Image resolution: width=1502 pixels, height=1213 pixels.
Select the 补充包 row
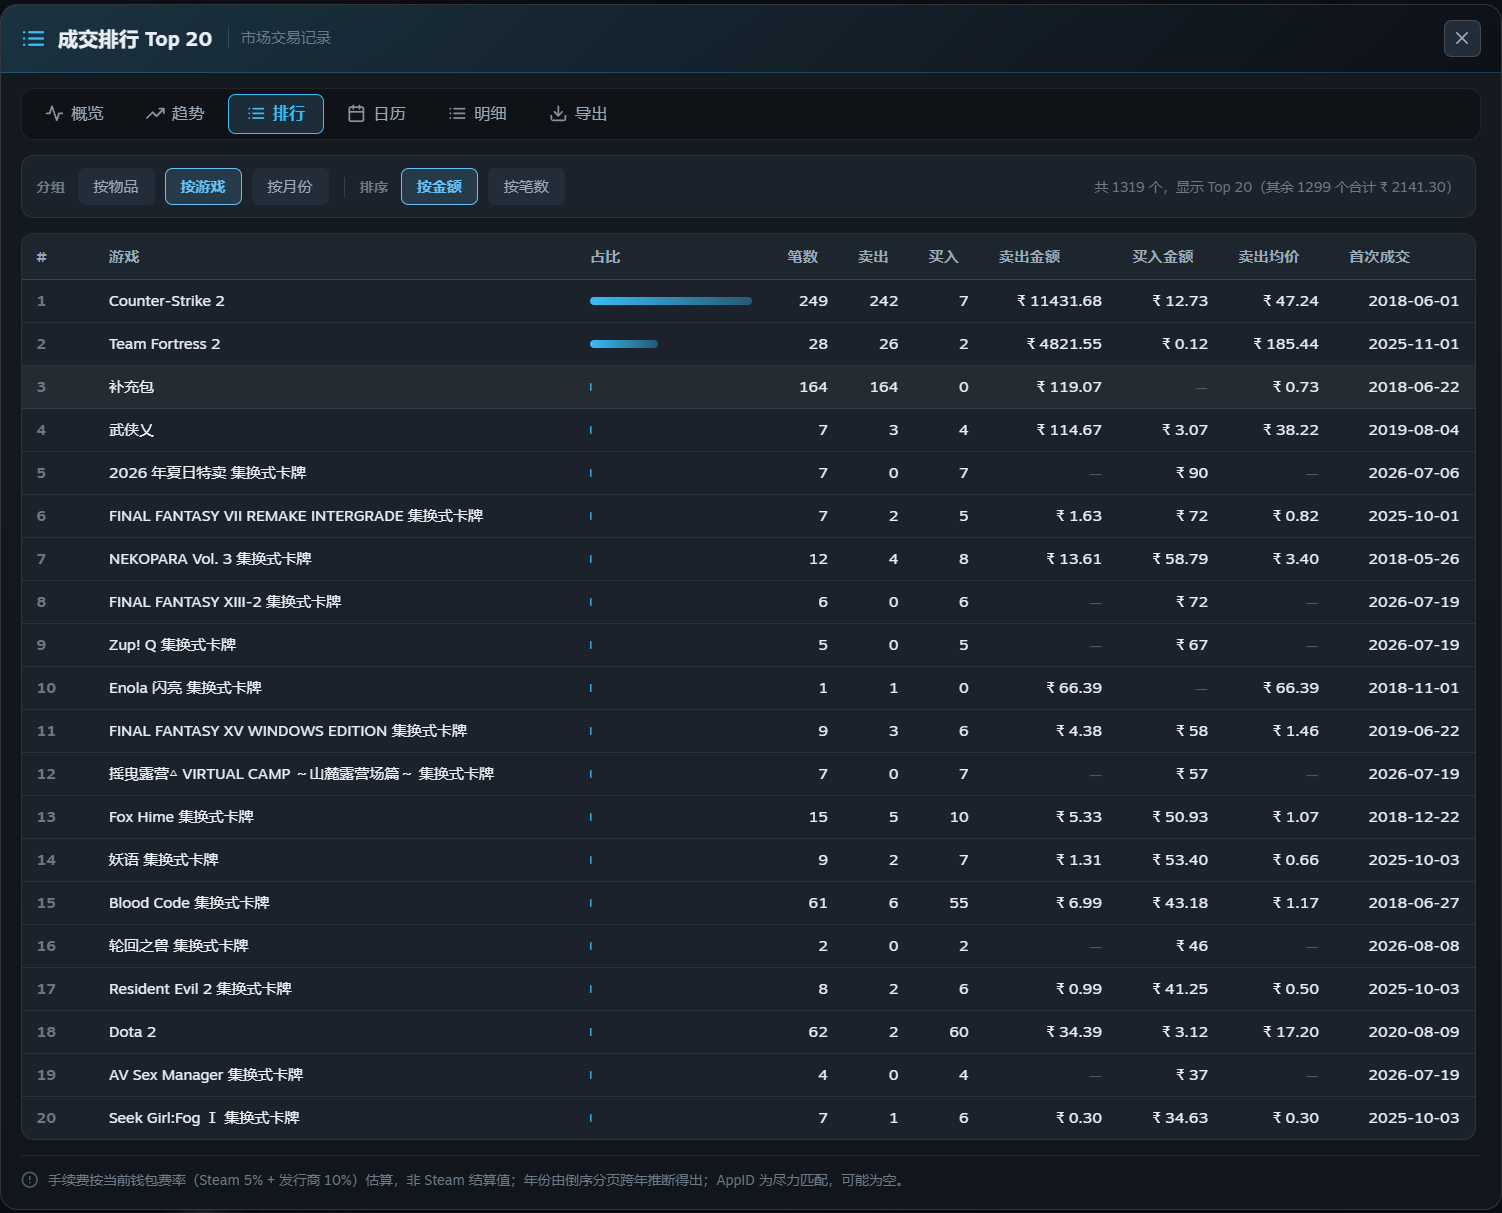click(x=748, y=387)
